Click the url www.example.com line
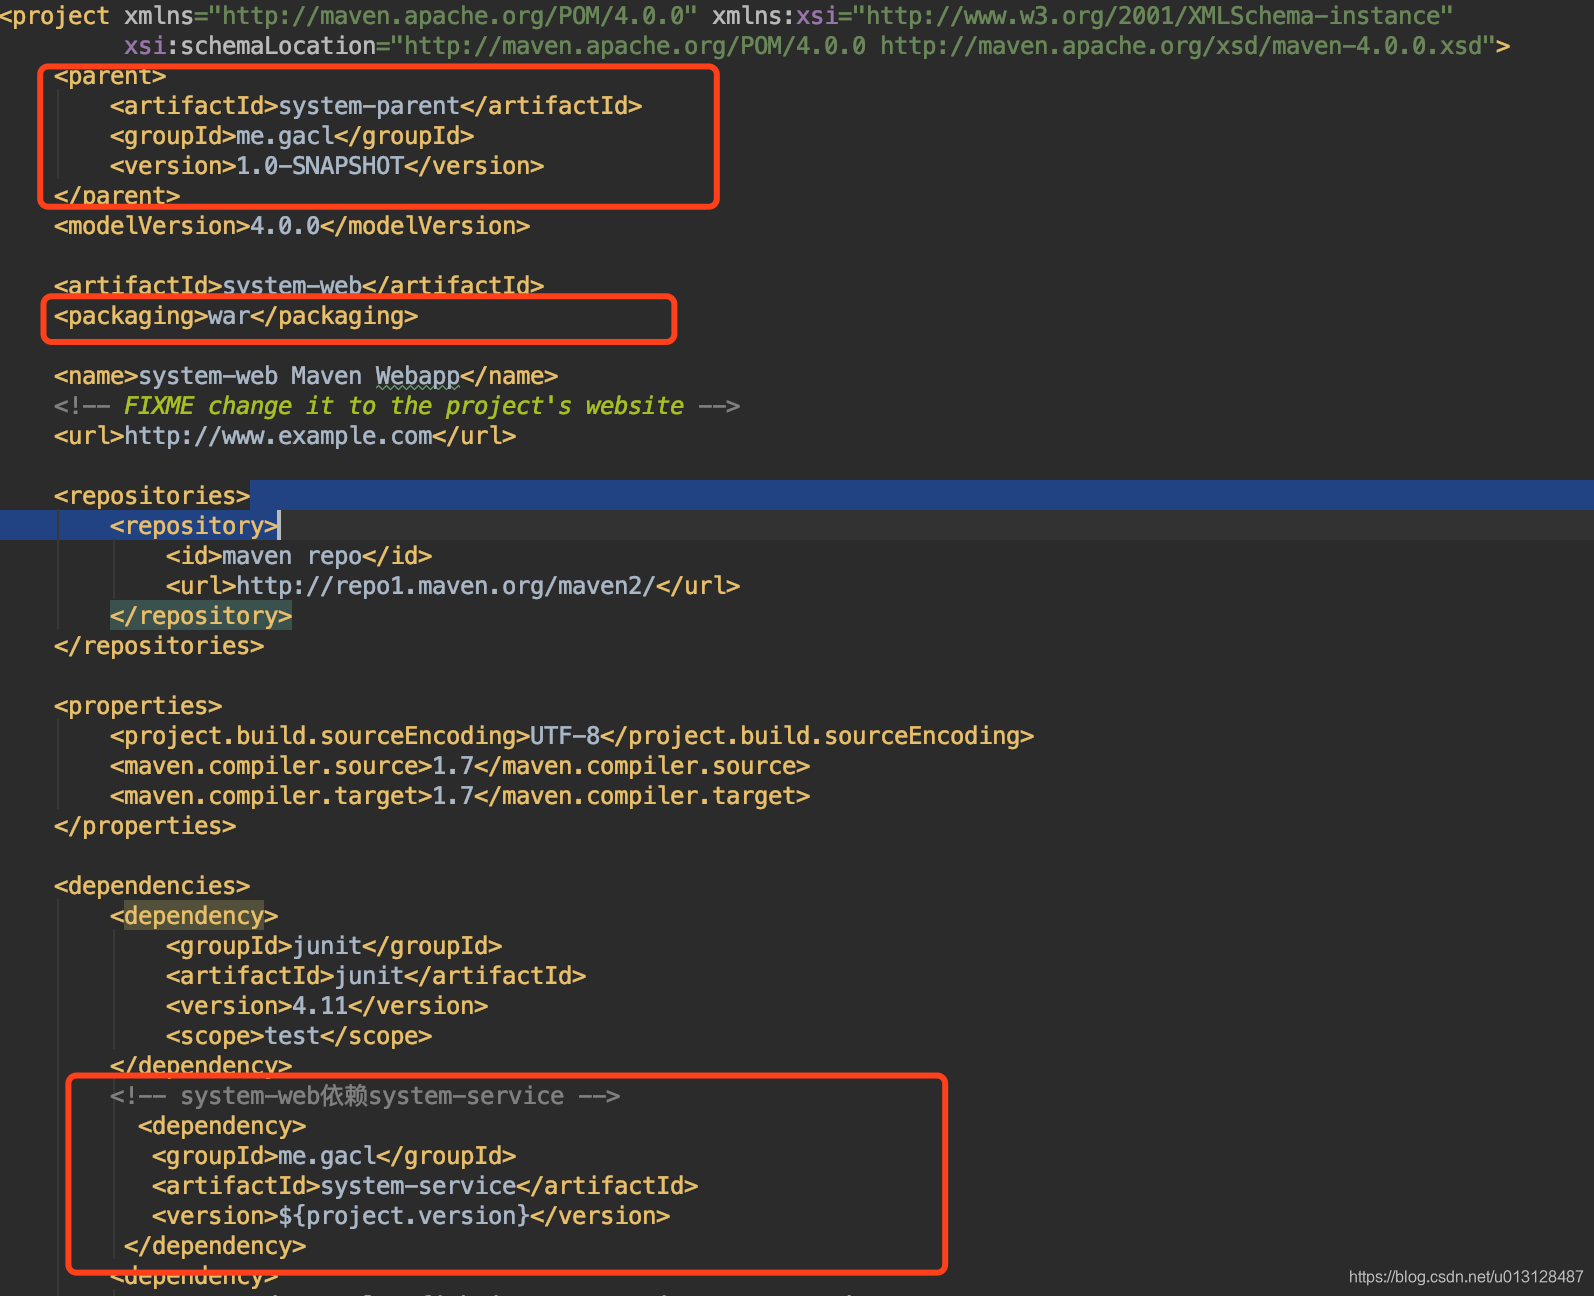Screen dimensions: 1594x1296 click(x=285, y=436)
